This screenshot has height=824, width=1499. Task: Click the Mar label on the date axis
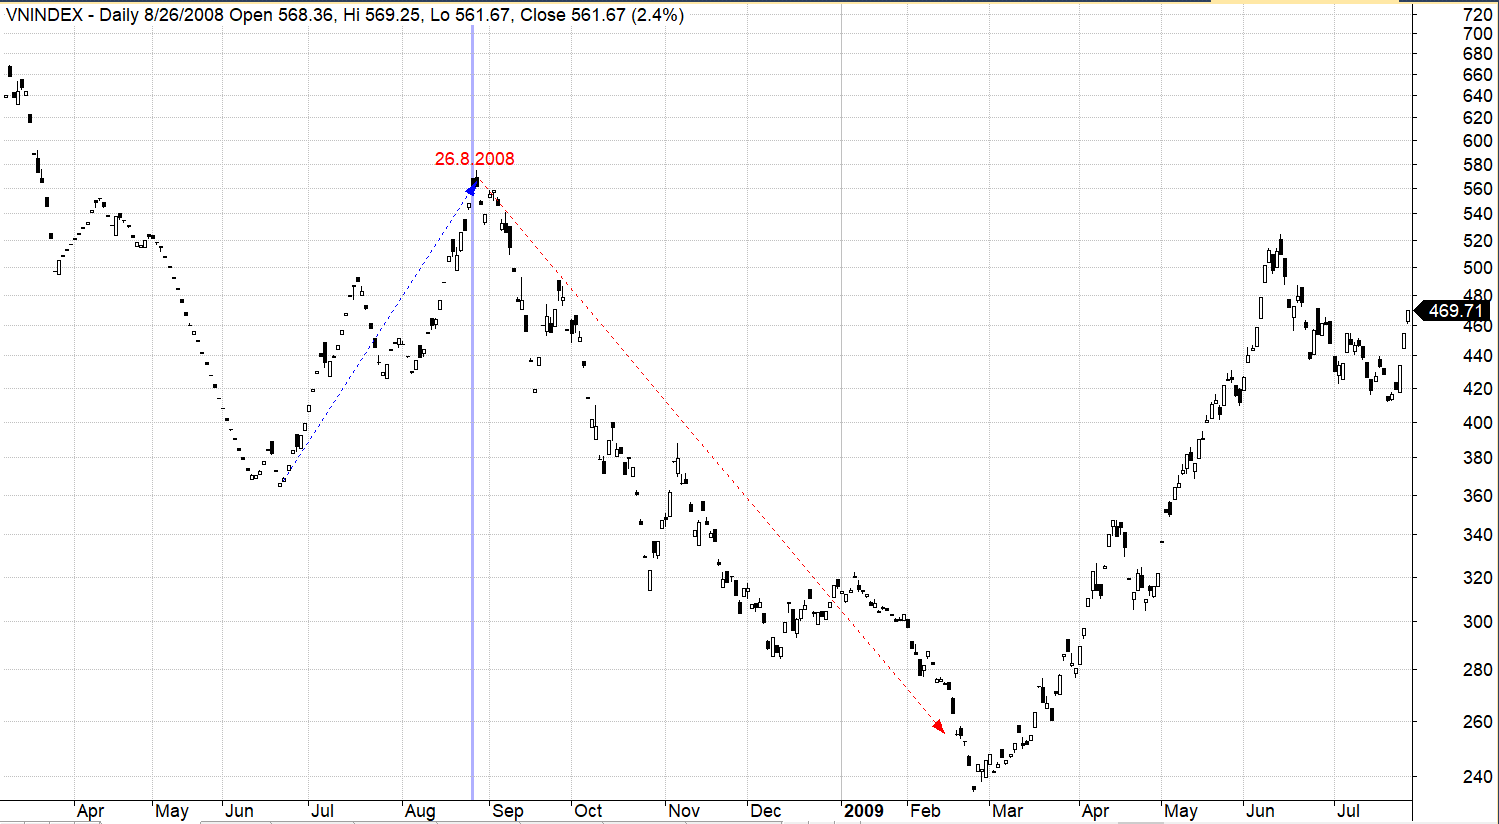[1007, 811]
